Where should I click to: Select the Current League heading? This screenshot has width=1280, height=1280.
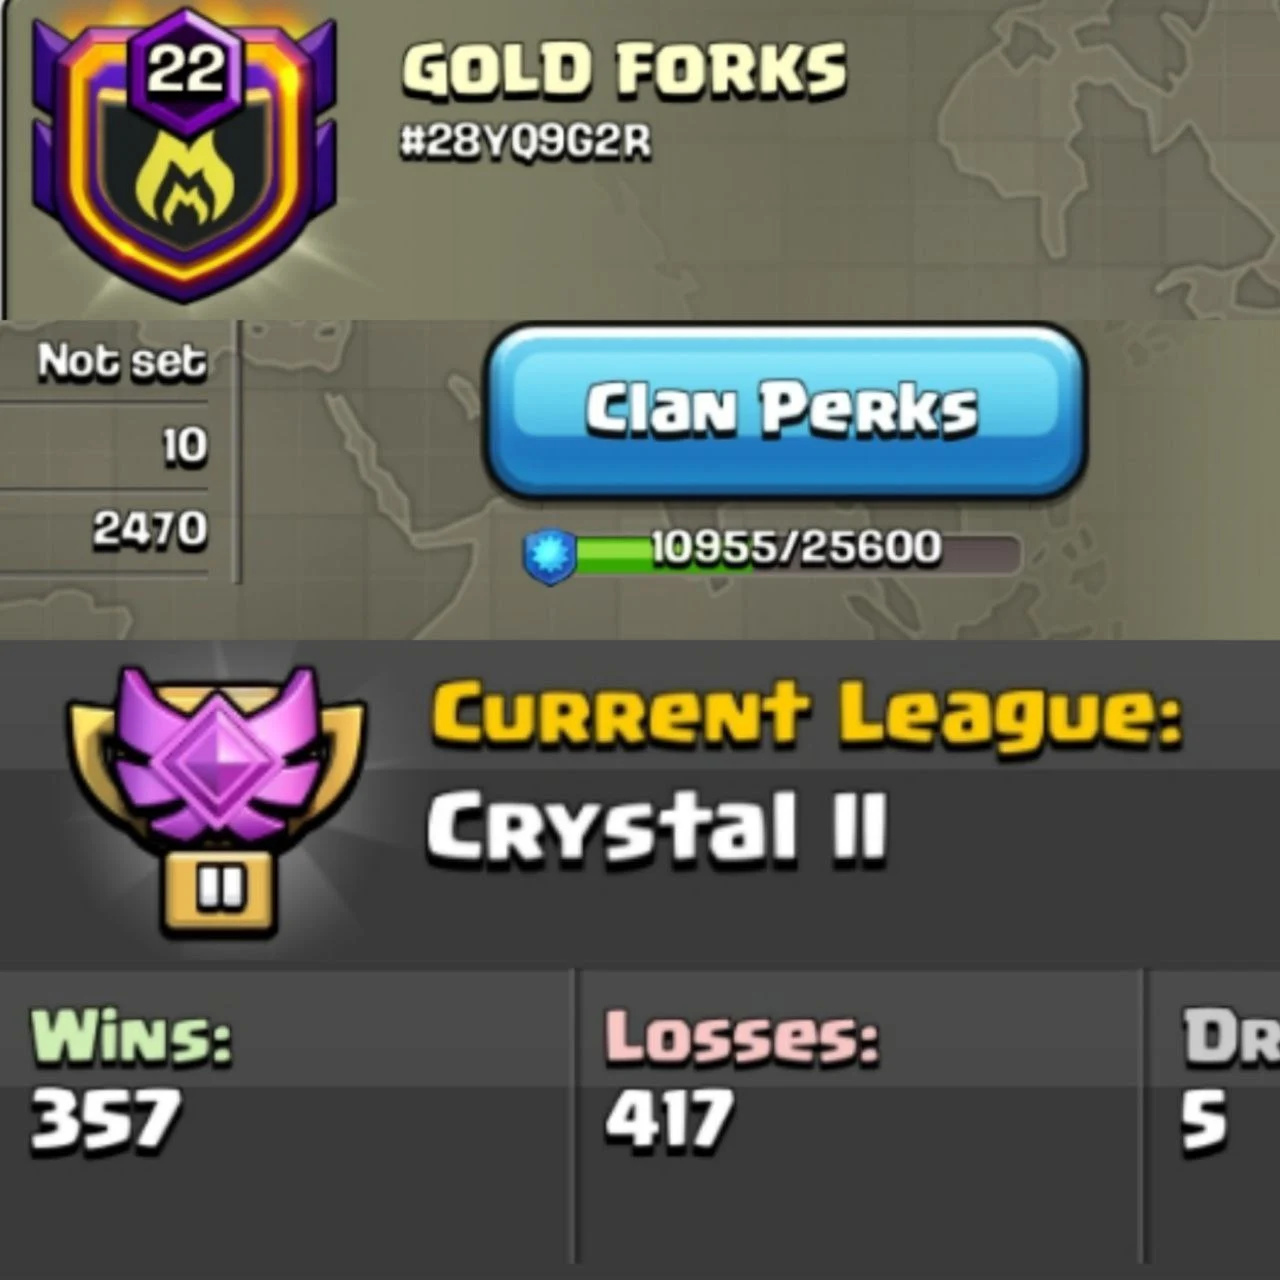(806, 714)
